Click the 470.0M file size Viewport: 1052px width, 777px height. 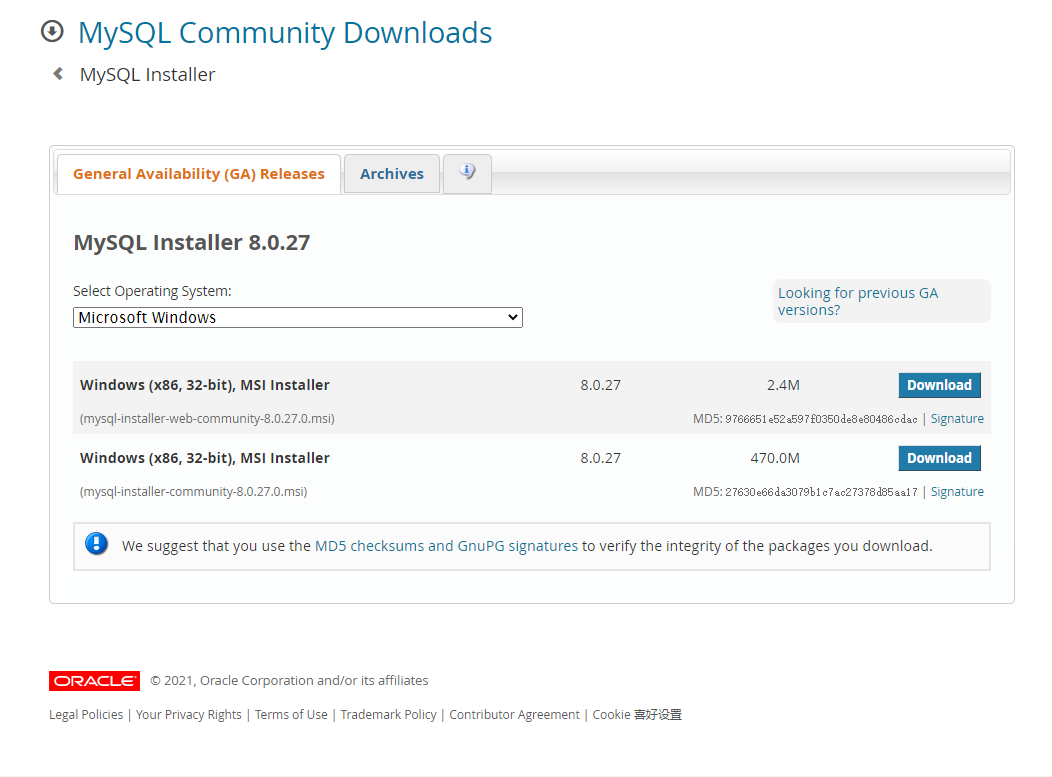point(775,458)
